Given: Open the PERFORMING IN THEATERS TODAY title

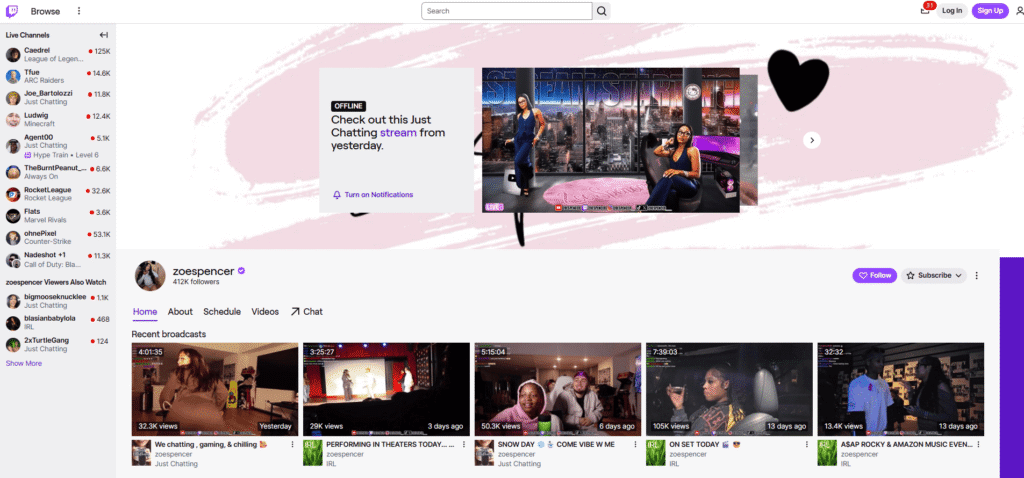Looking at the screenshot, I should tap(391, 444).
